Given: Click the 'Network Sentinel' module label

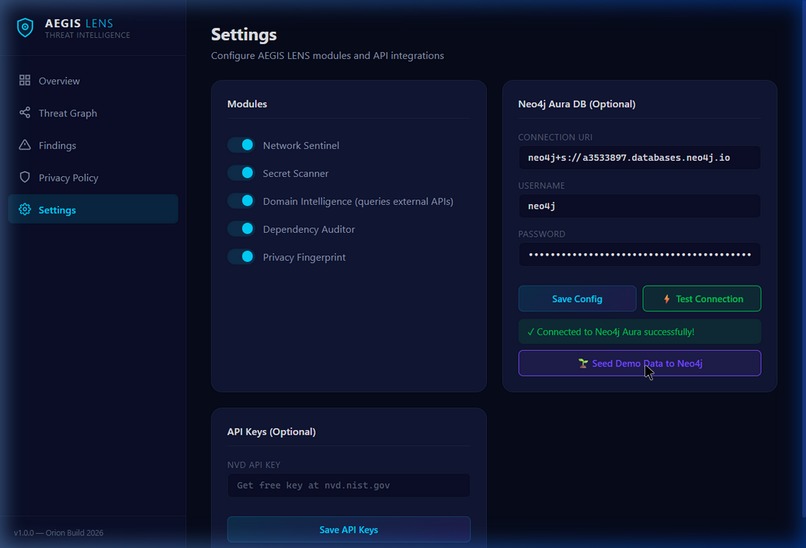Looking at the screenshot, I should click(x=301, y=145).
